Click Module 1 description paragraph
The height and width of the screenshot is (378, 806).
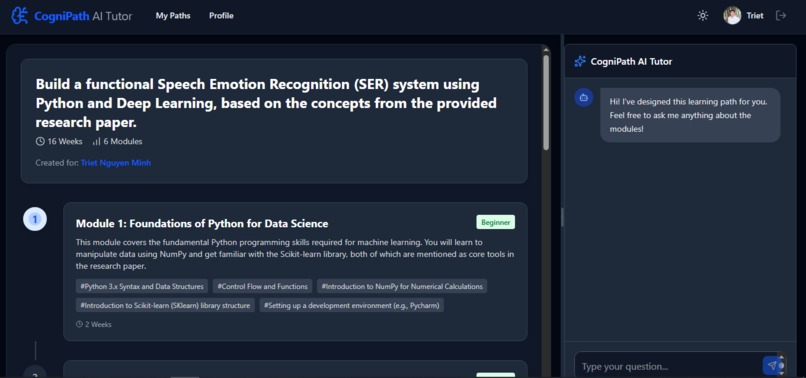tap(295, 254)
